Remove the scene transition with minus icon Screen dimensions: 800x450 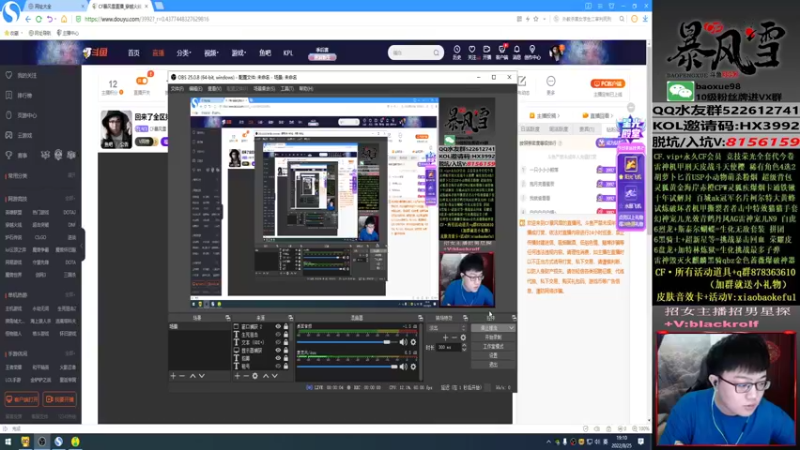[454, 337]
